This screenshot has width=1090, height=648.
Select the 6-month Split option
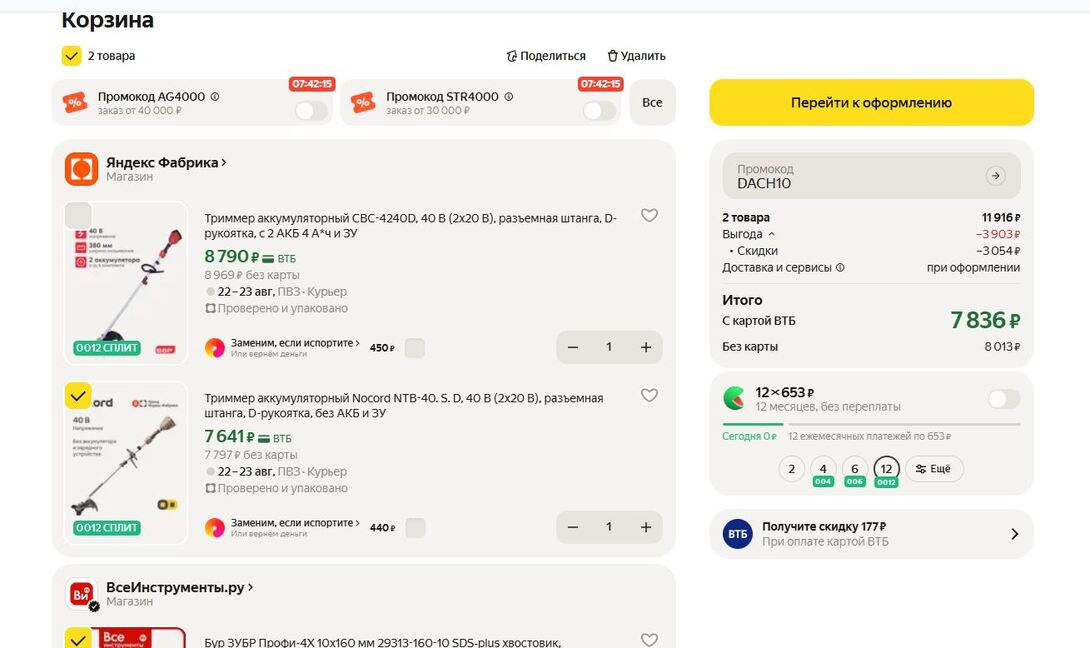[x=855, y=469]
